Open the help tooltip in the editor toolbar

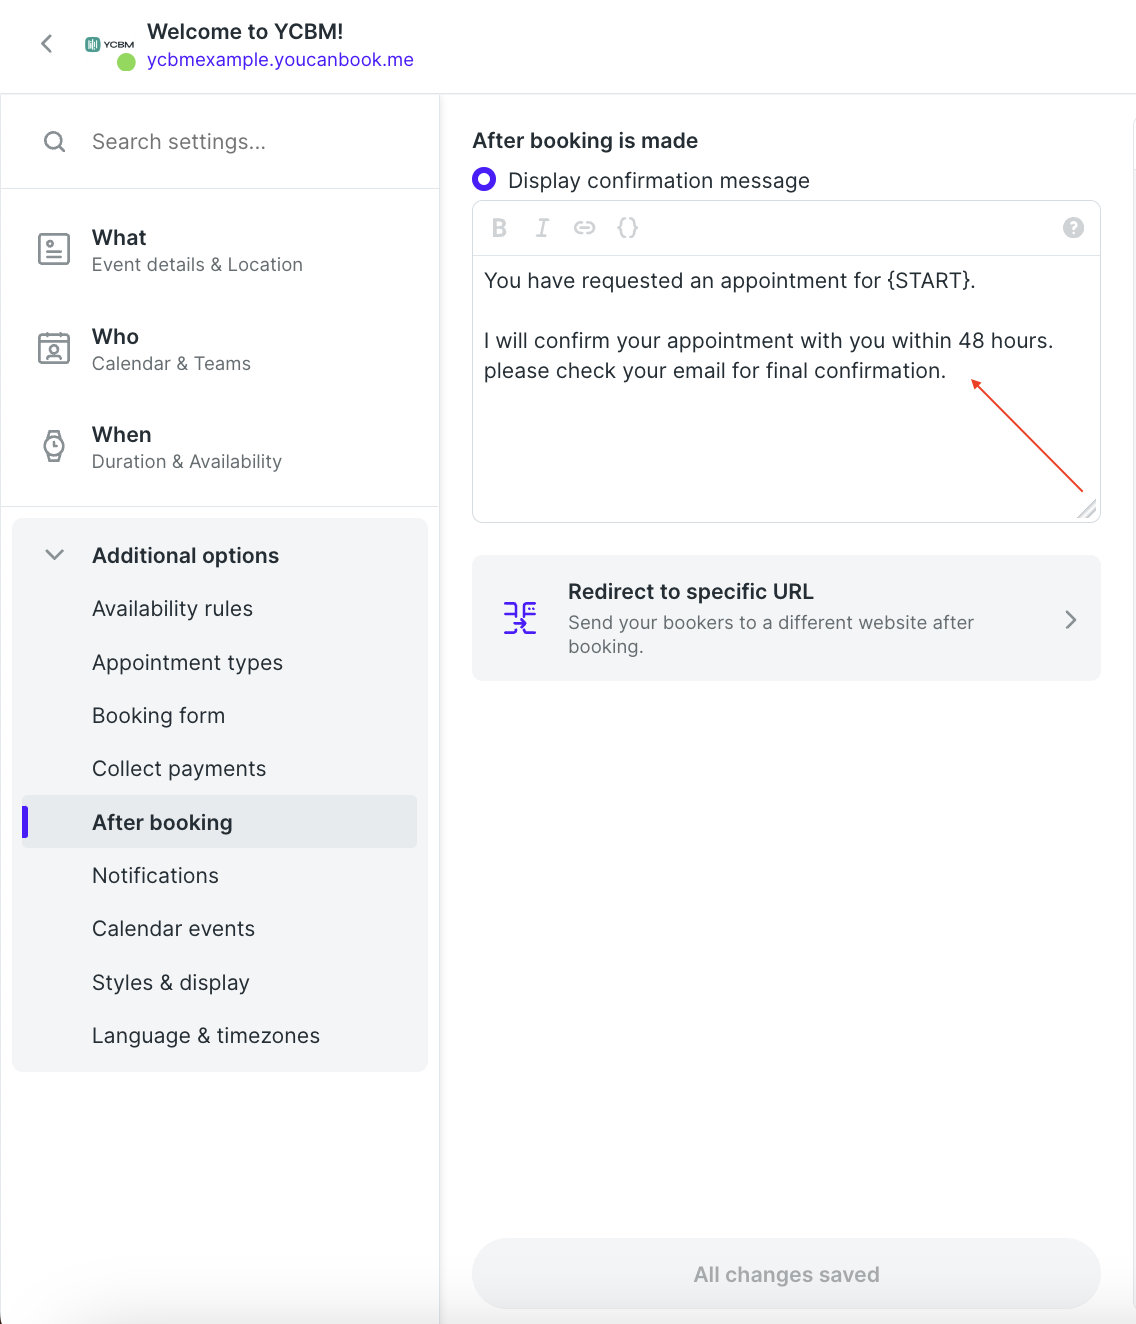pos(1073,228)
